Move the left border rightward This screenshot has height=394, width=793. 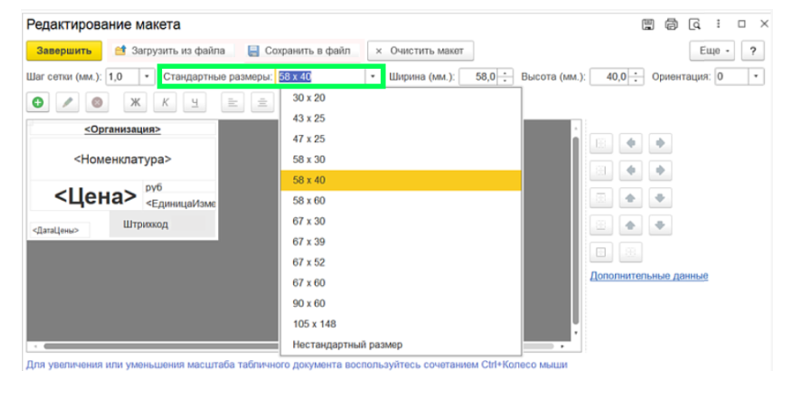tap(660, 144)
